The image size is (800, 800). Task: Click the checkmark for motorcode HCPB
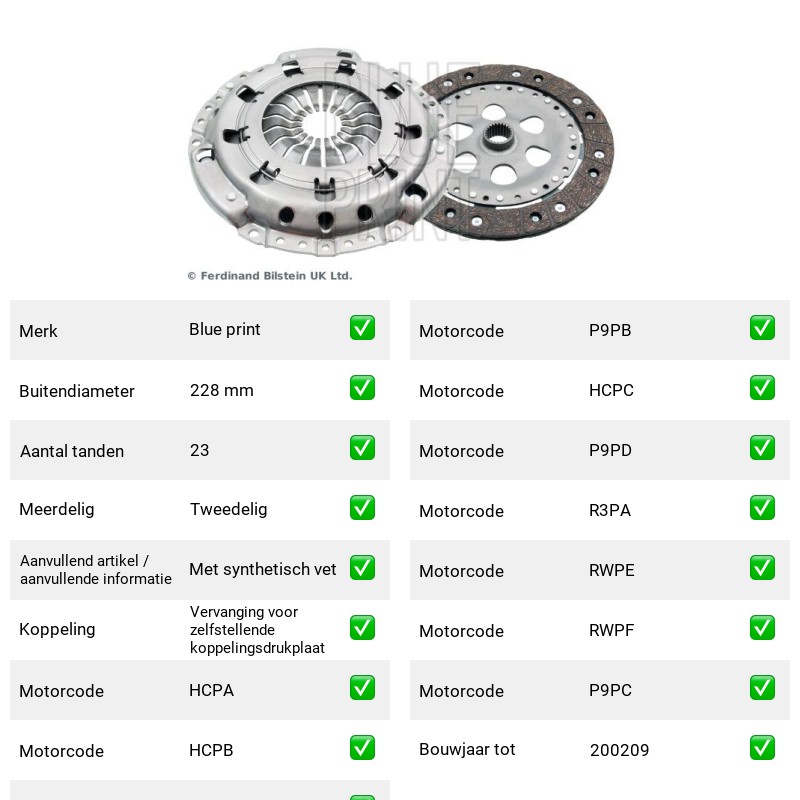[362, 747]
